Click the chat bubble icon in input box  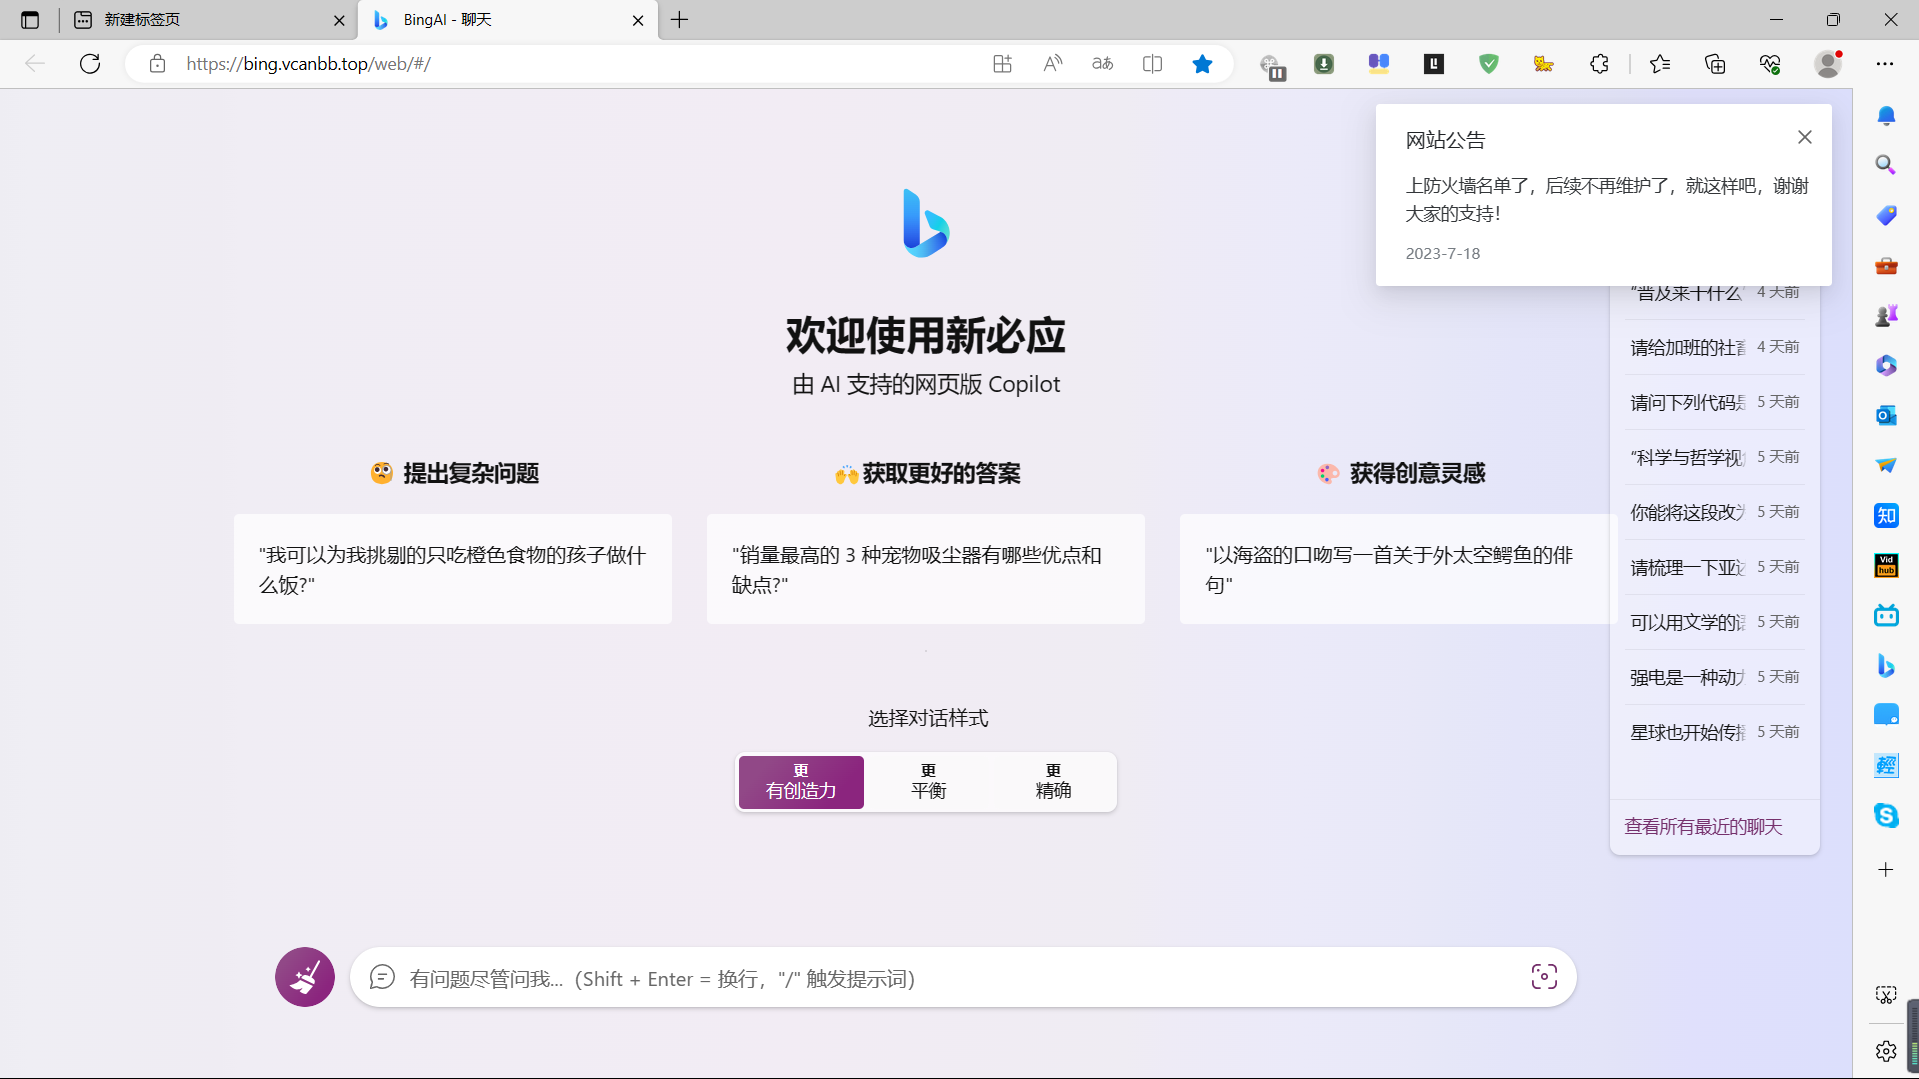[x=382, y=977]
